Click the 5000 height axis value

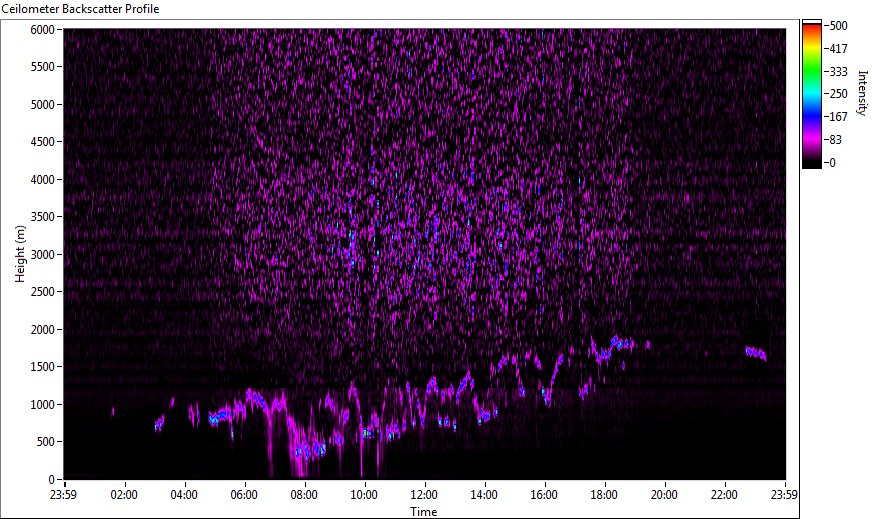[x=42, y=105]
